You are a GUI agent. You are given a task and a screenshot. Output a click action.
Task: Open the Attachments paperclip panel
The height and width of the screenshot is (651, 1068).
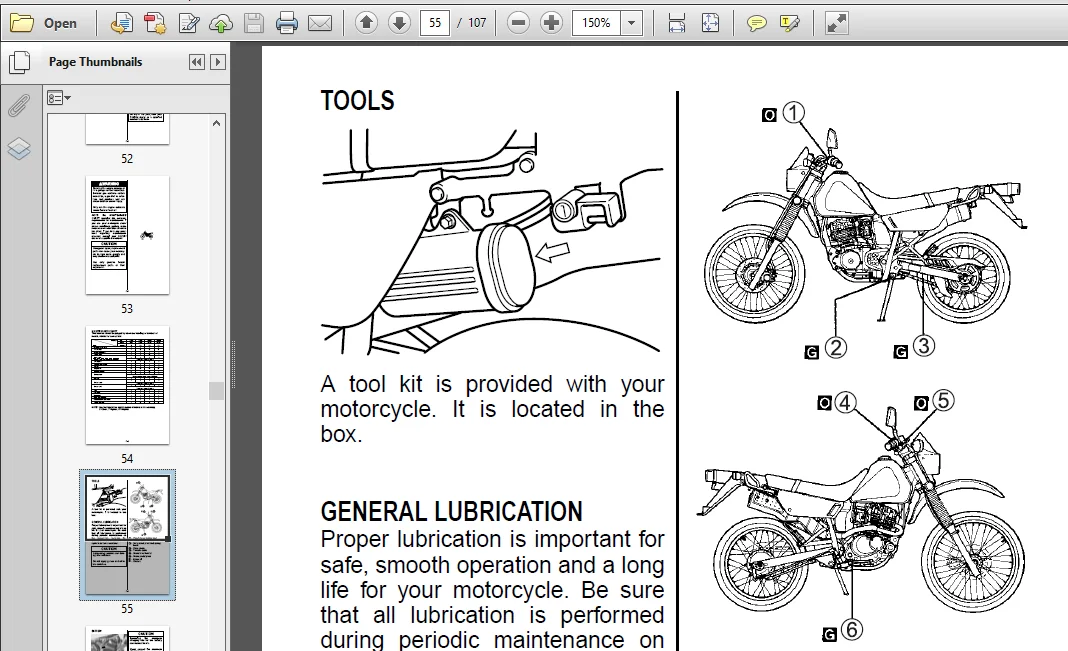tap(20, 106)
